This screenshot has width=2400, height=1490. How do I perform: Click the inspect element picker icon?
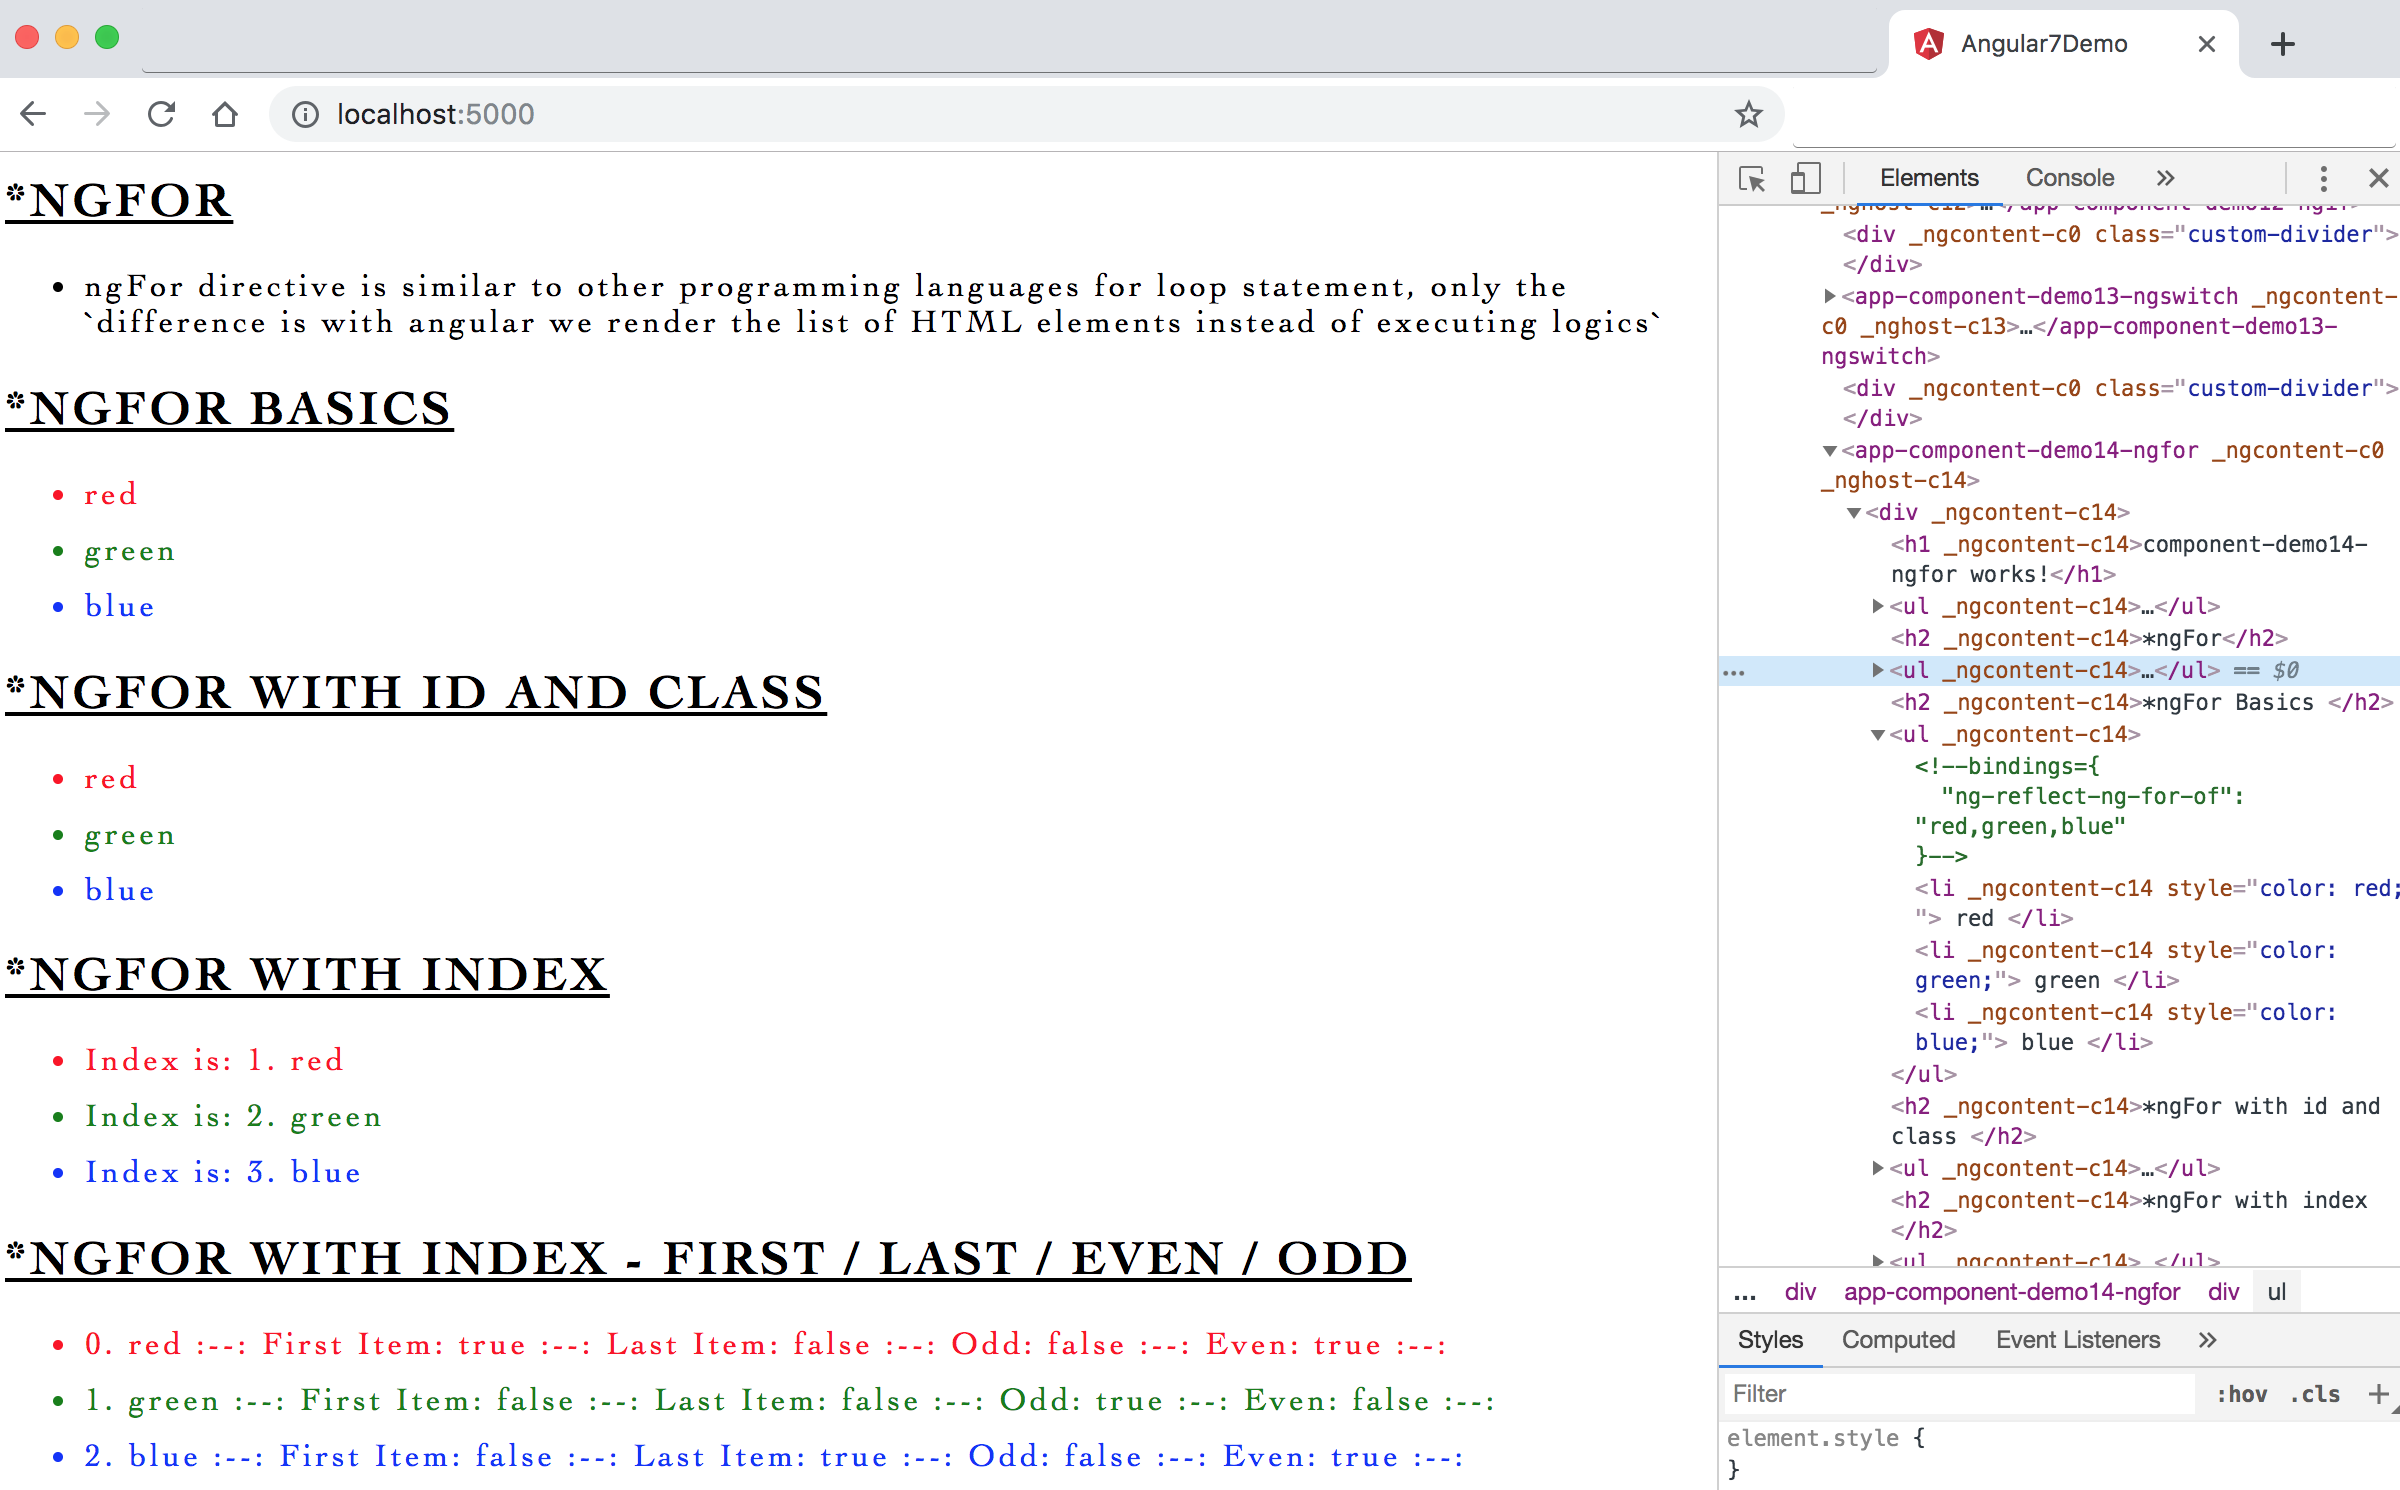tap(1752, 179)
